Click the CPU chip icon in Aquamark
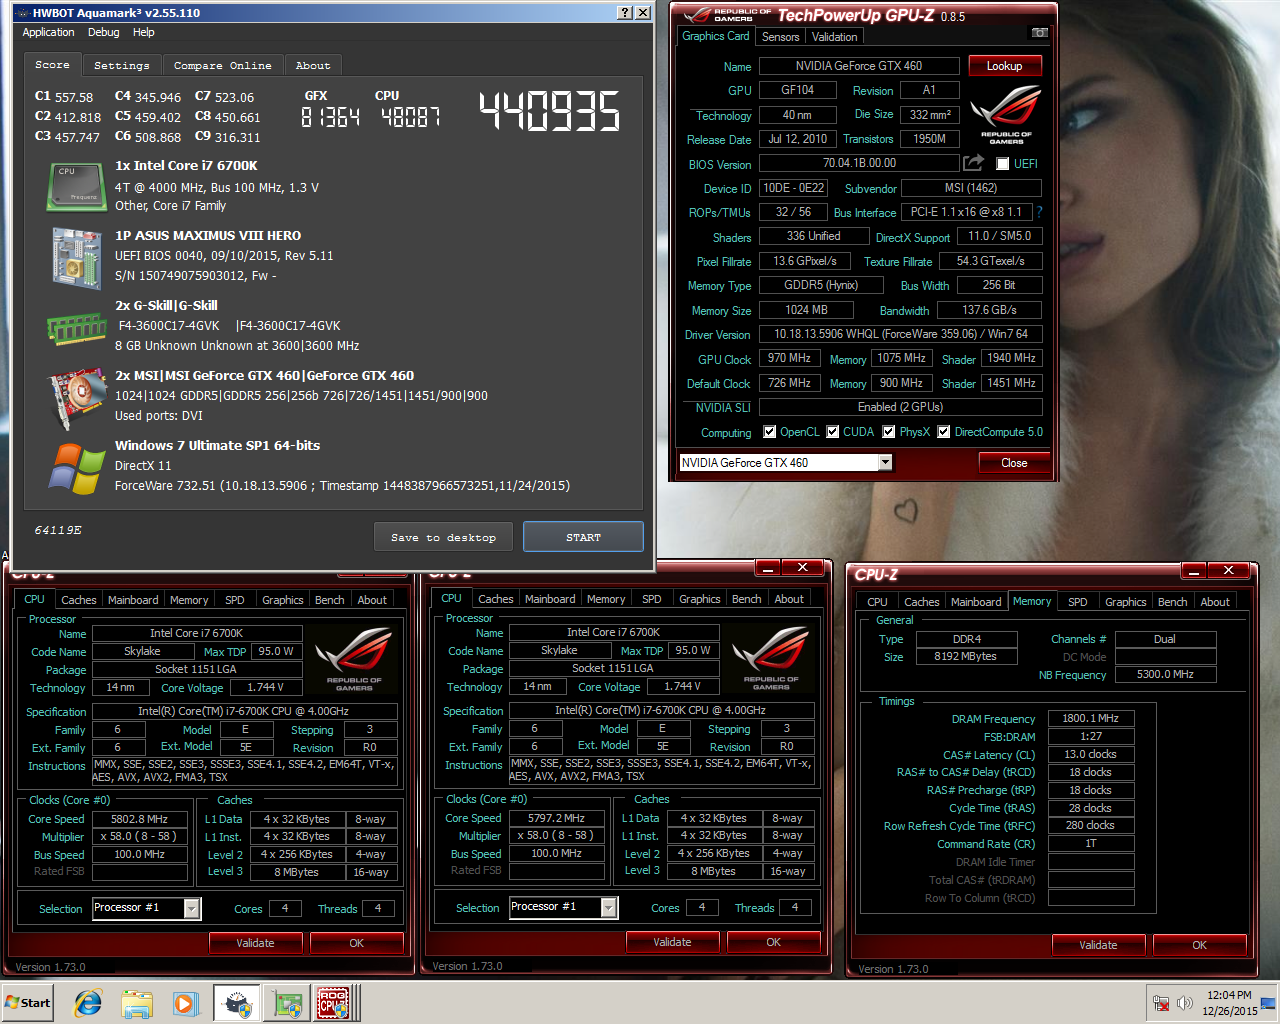The height and width of the screenshot is (1024, 1280). (77, 187)
